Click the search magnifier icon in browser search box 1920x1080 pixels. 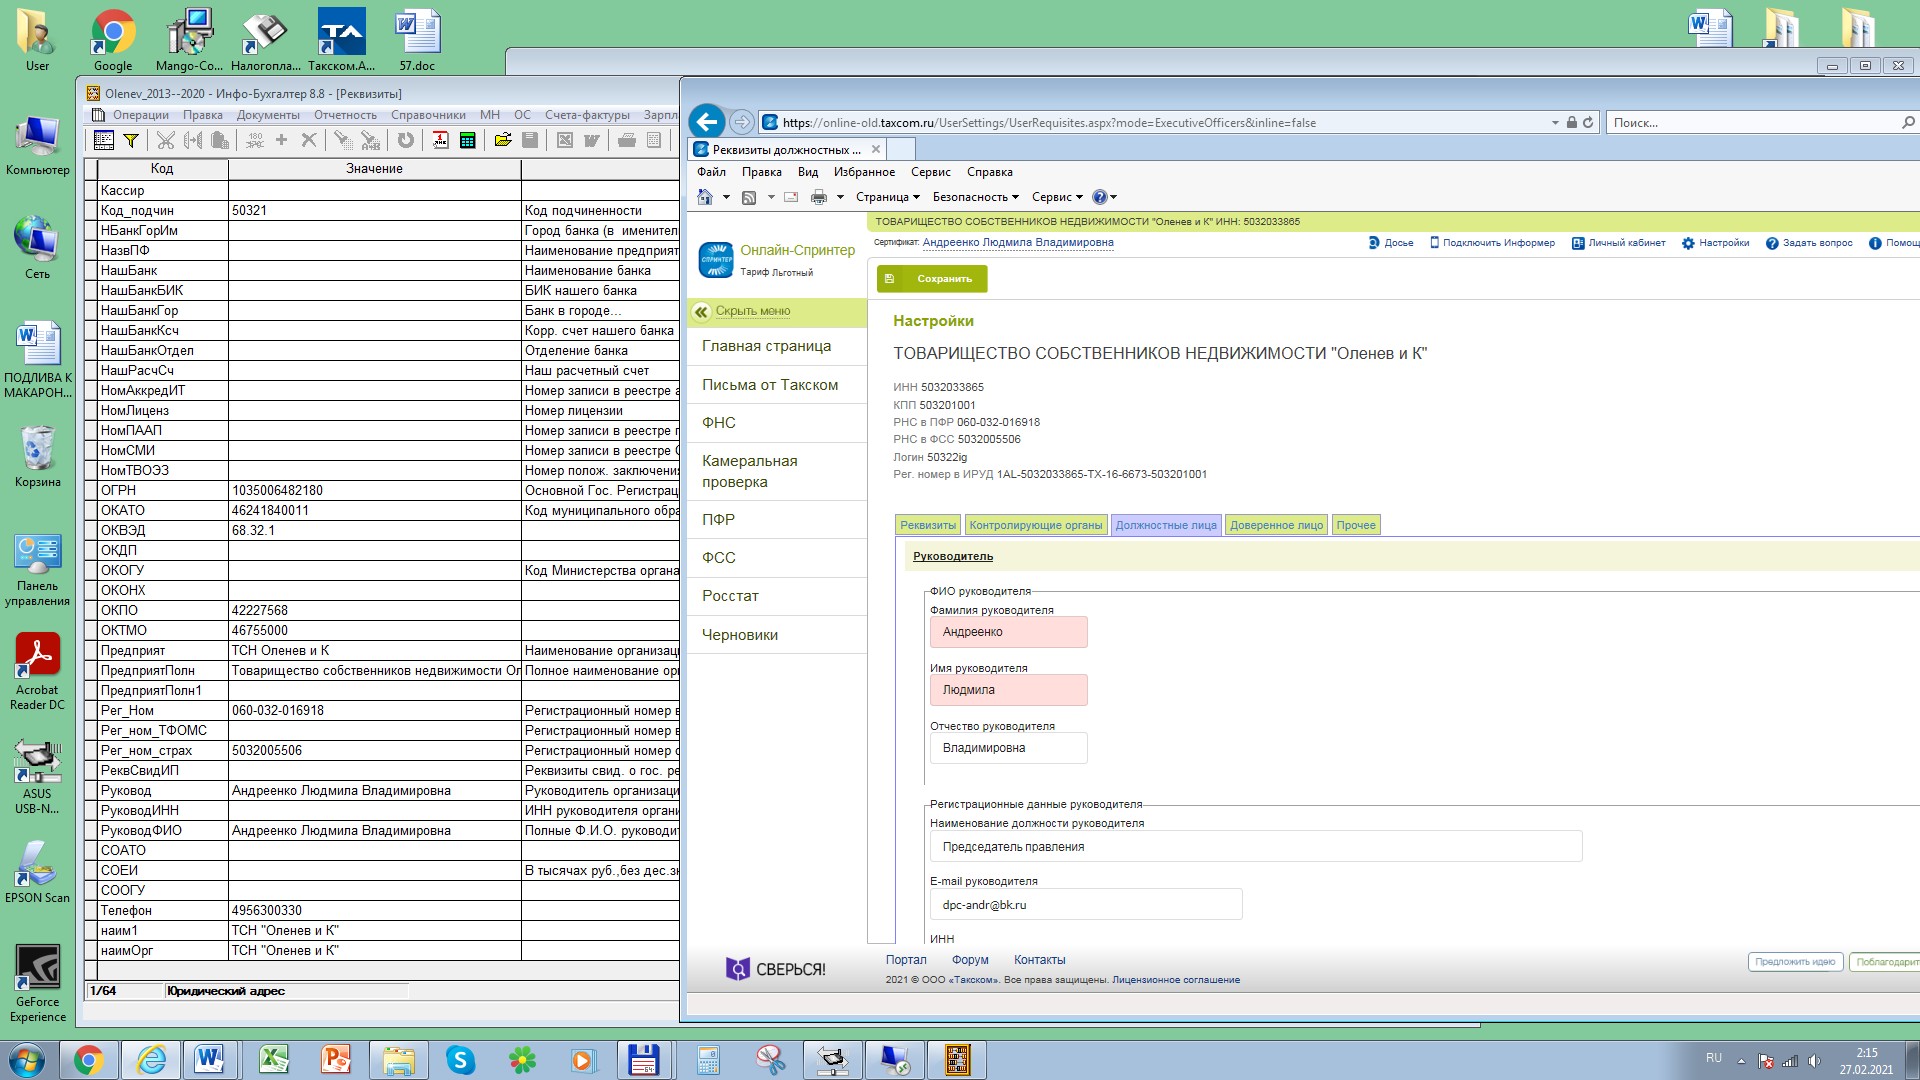click(1908, 122)
